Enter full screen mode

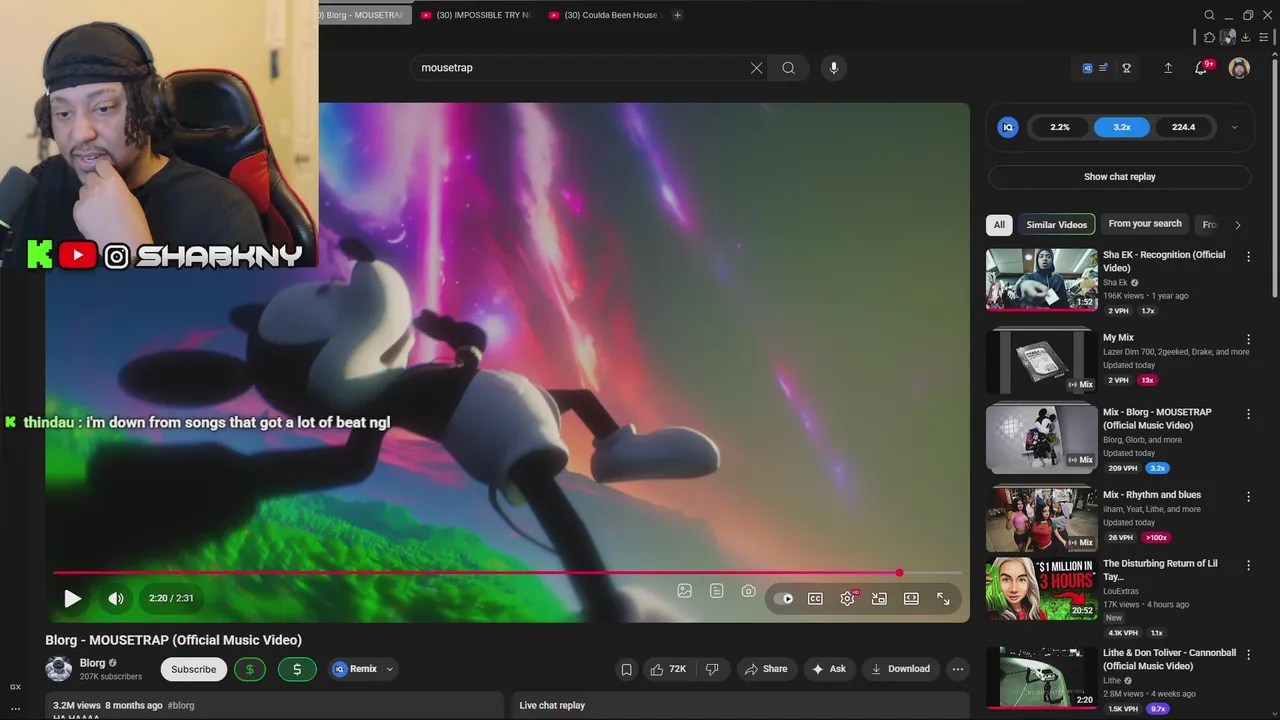943,598
